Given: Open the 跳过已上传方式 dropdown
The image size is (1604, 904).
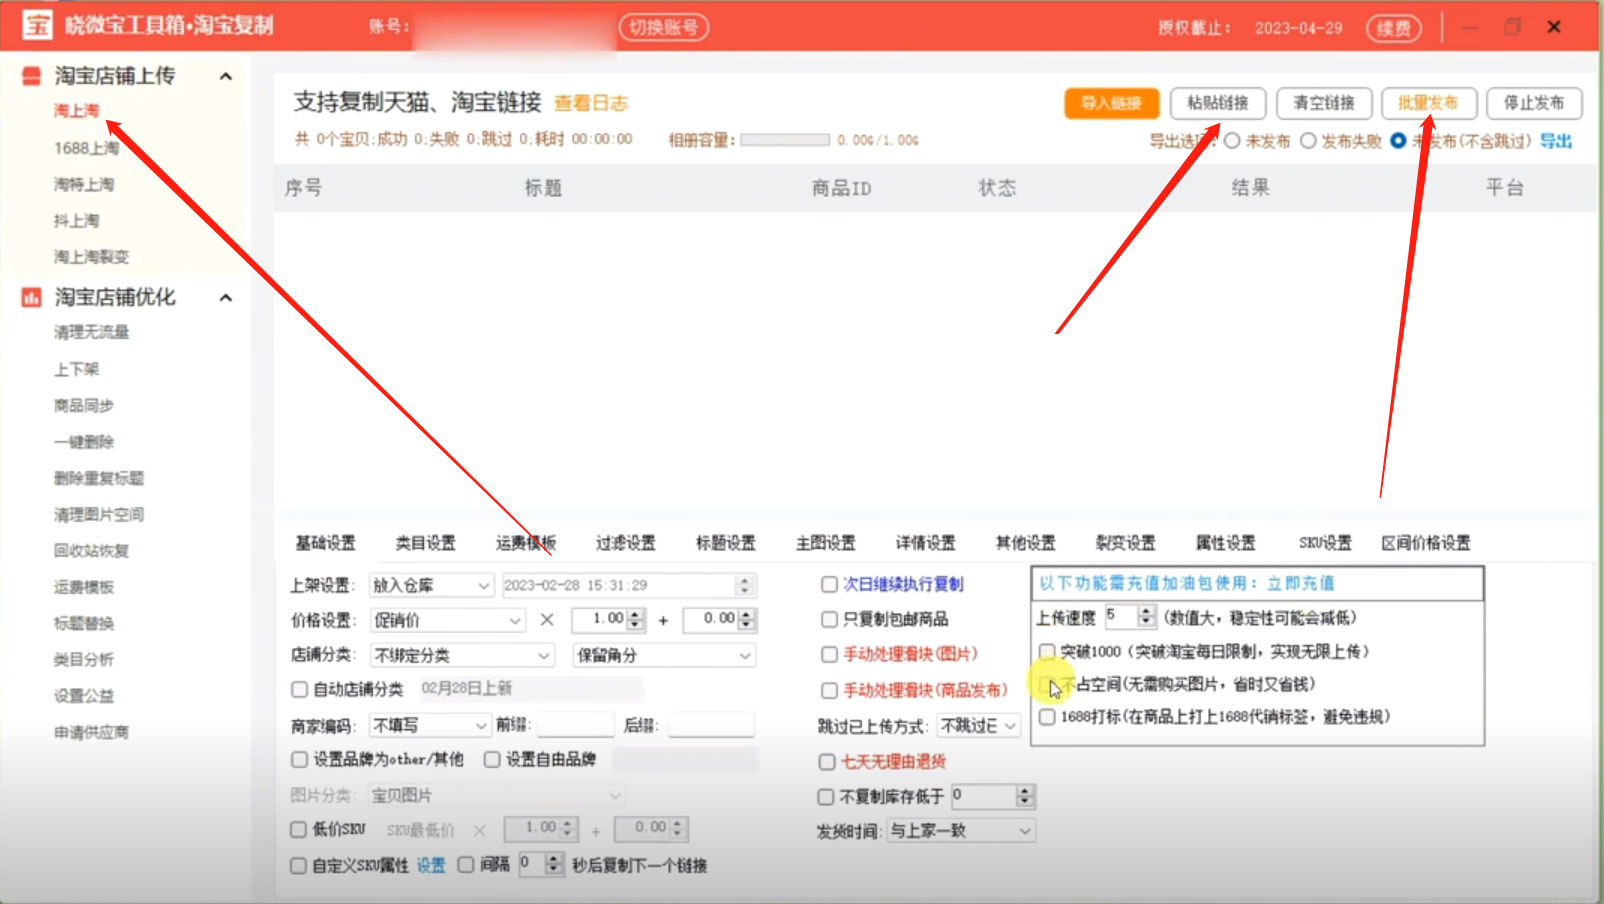Looking at the screenshot, I should [x=978, y=725].
